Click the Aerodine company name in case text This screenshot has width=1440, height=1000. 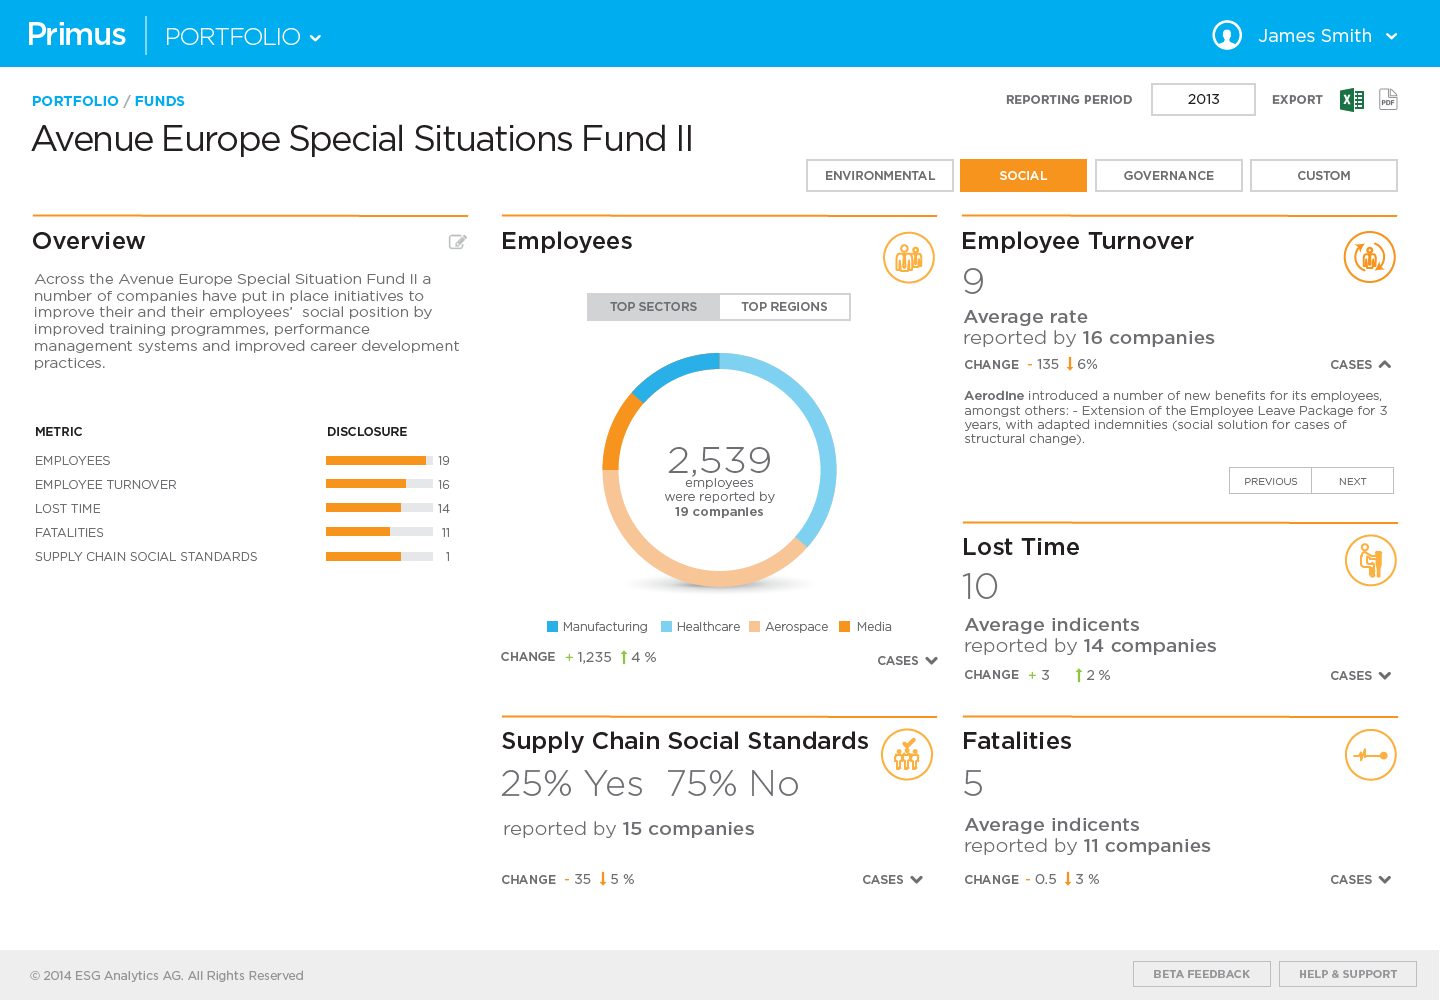pyautogui.click(x=994, y=396)
